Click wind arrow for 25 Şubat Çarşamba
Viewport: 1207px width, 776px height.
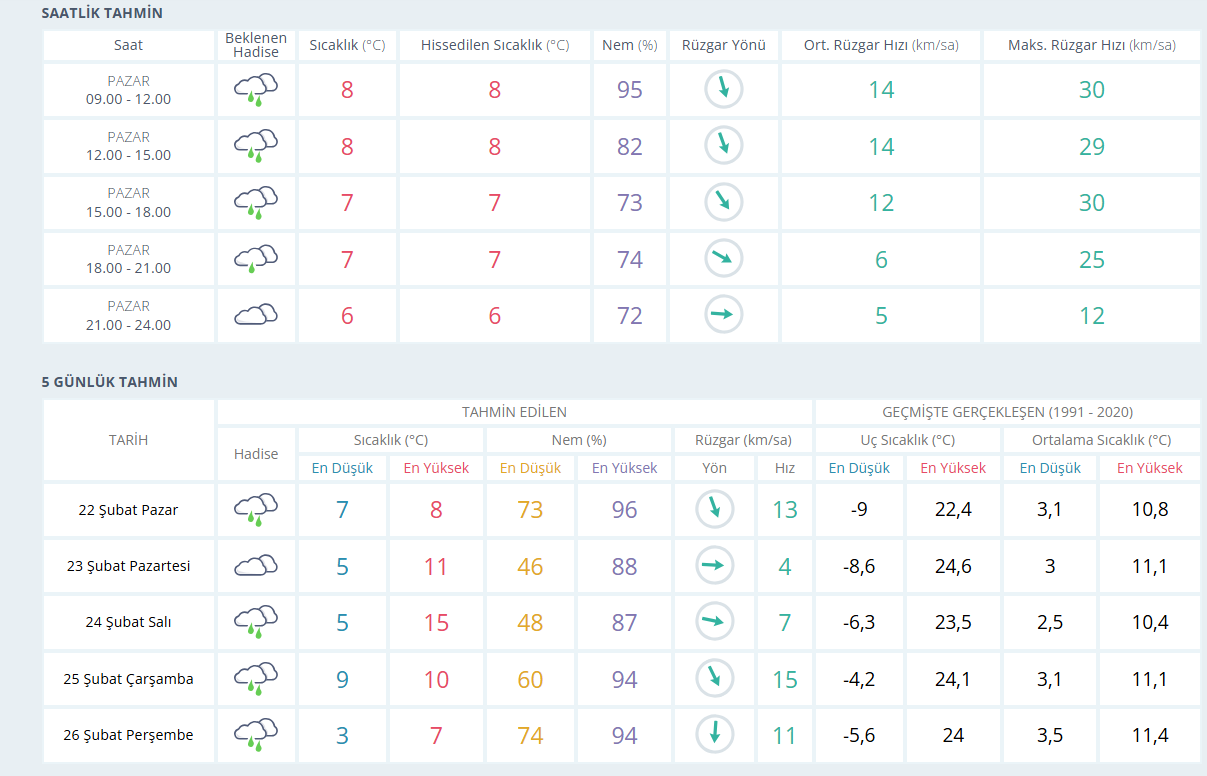click(x=715, y=679)
